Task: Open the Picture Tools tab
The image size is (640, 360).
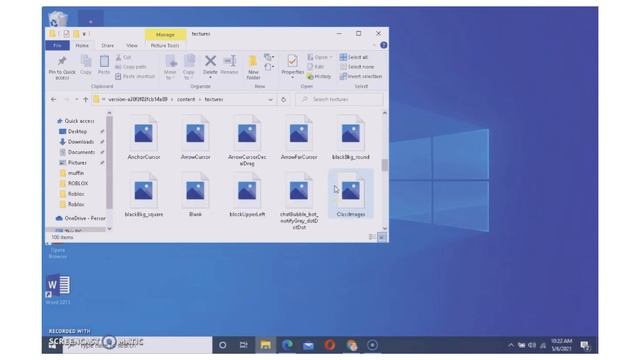Action: [165, 45]
